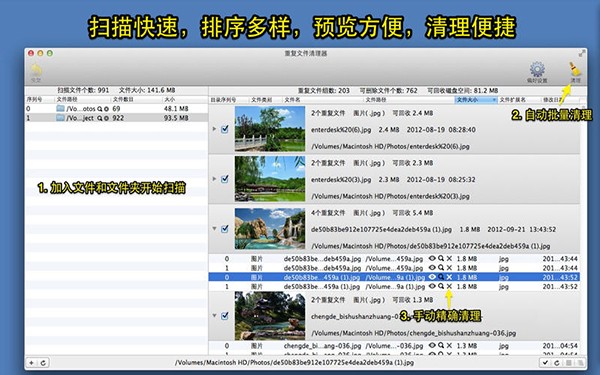Click 扫描文件个数: 991 summary text
Viewport: 600px width, 375px height.
(x=83, y=90)
